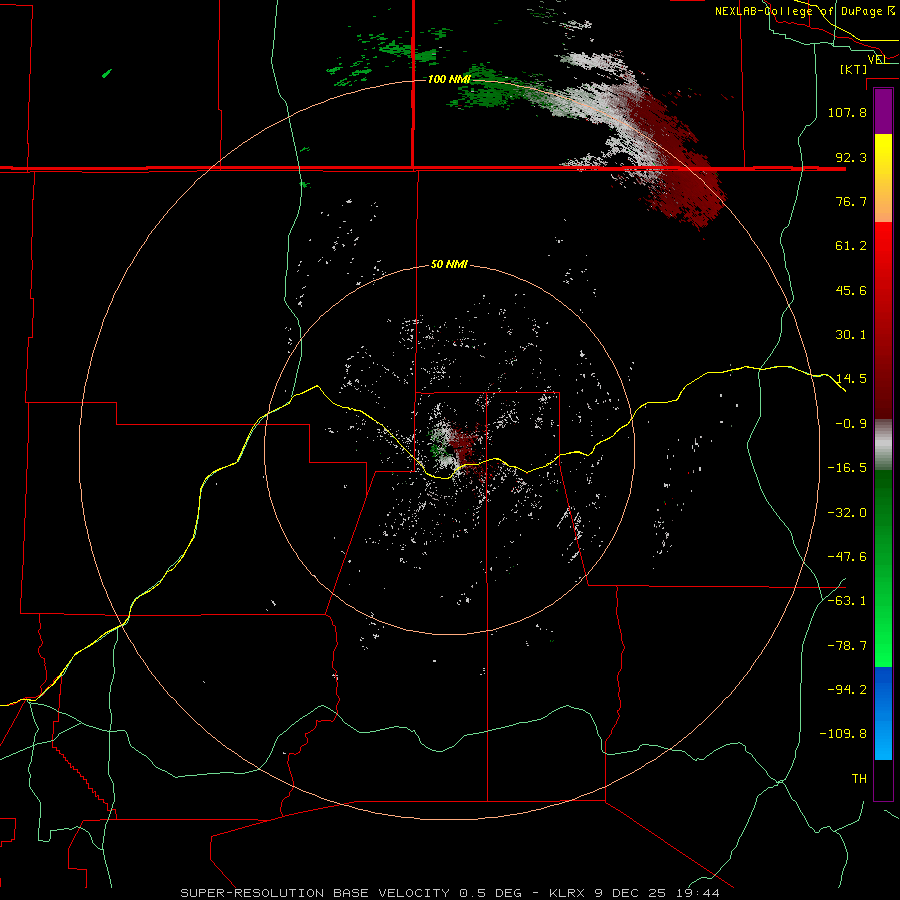The image size is (900, 900).
Task: Click the 30.1 legend value
Action: [x=851, y=335]
